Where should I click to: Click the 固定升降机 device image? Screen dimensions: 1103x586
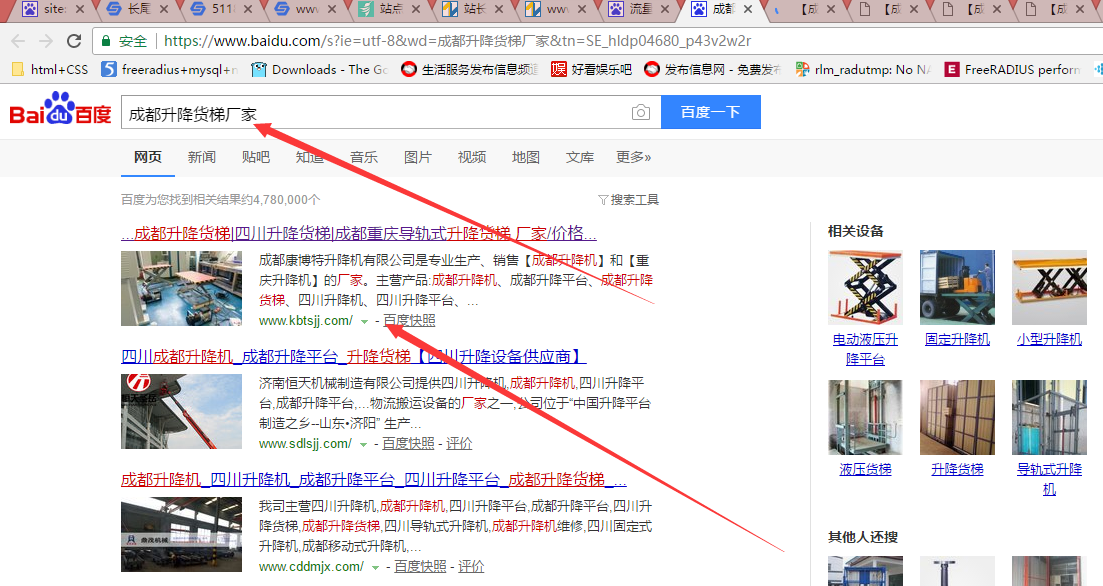(x=957, y=287)
